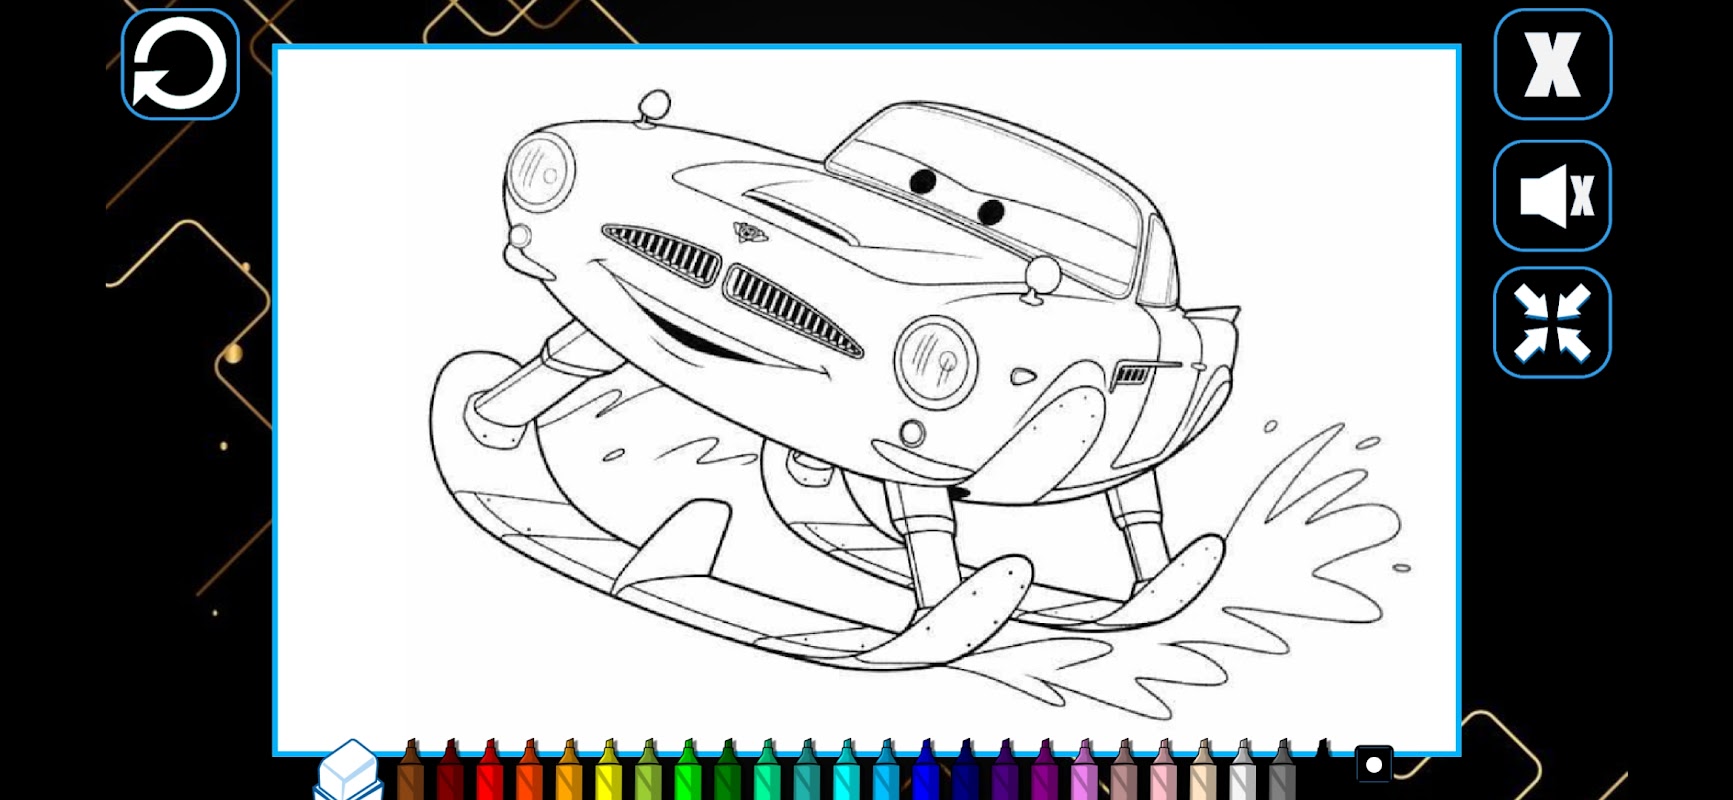Select the bright lime green crayon
The image size is (1733, 800).
click(x=688, y=771)
